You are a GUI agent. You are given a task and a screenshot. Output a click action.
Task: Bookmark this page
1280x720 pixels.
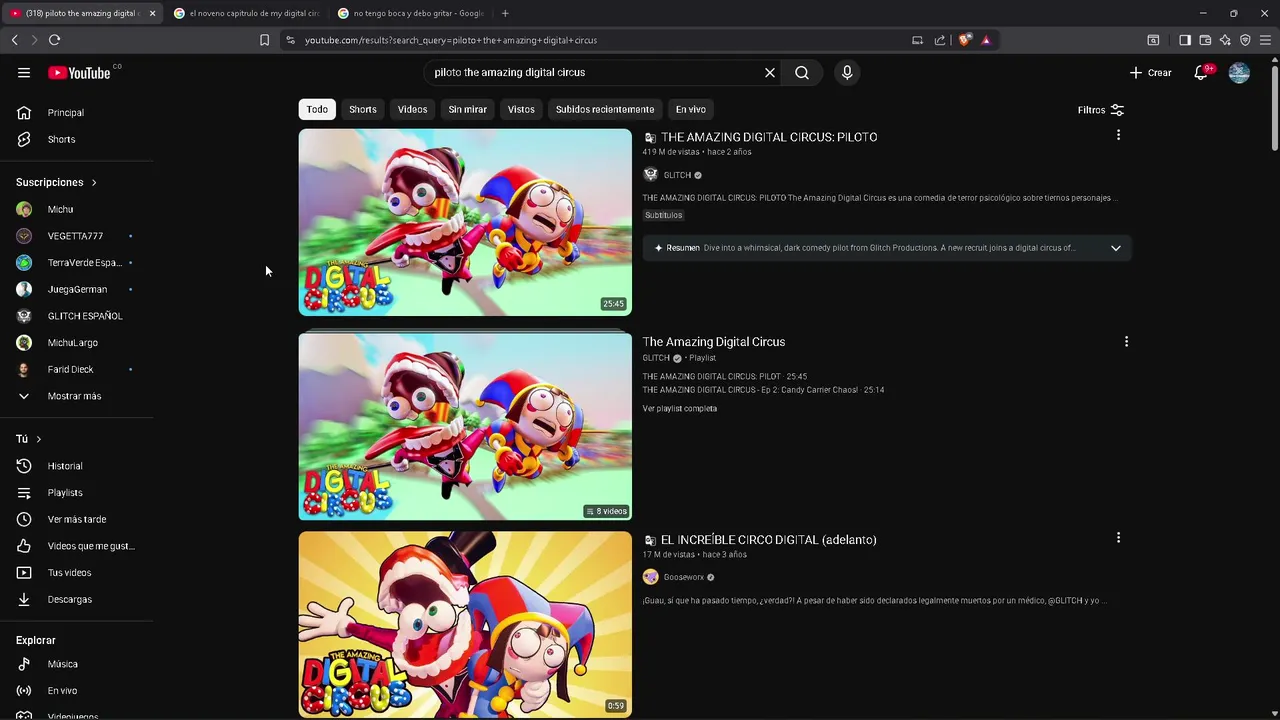coord(264,40)
